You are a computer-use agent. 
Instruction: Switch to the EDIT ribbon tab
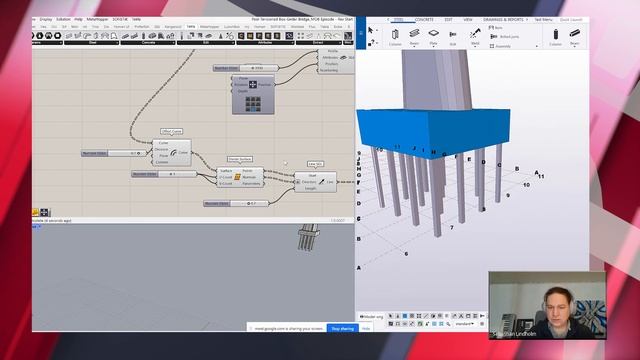tap(448, 20)
